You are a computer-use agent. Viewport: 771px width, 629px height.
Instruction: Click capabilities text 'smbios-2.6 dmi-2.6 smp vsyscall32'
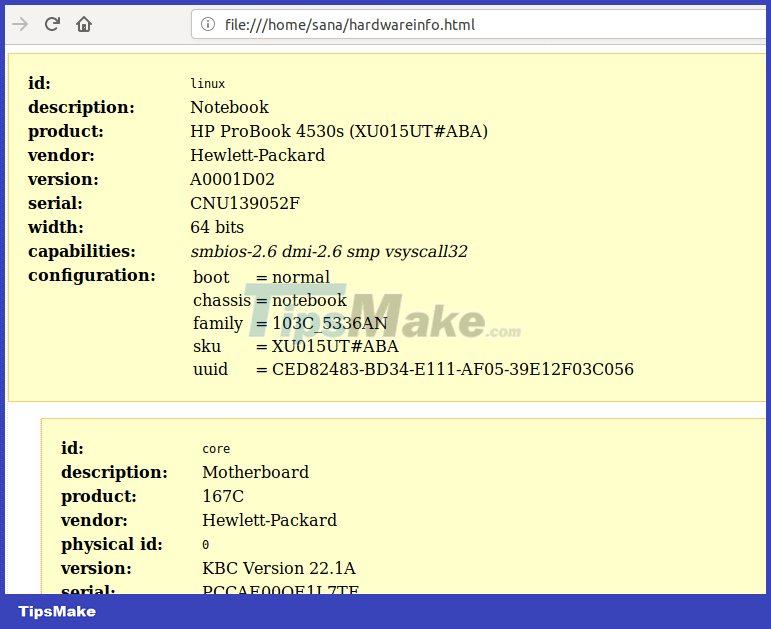coord(329,252)
